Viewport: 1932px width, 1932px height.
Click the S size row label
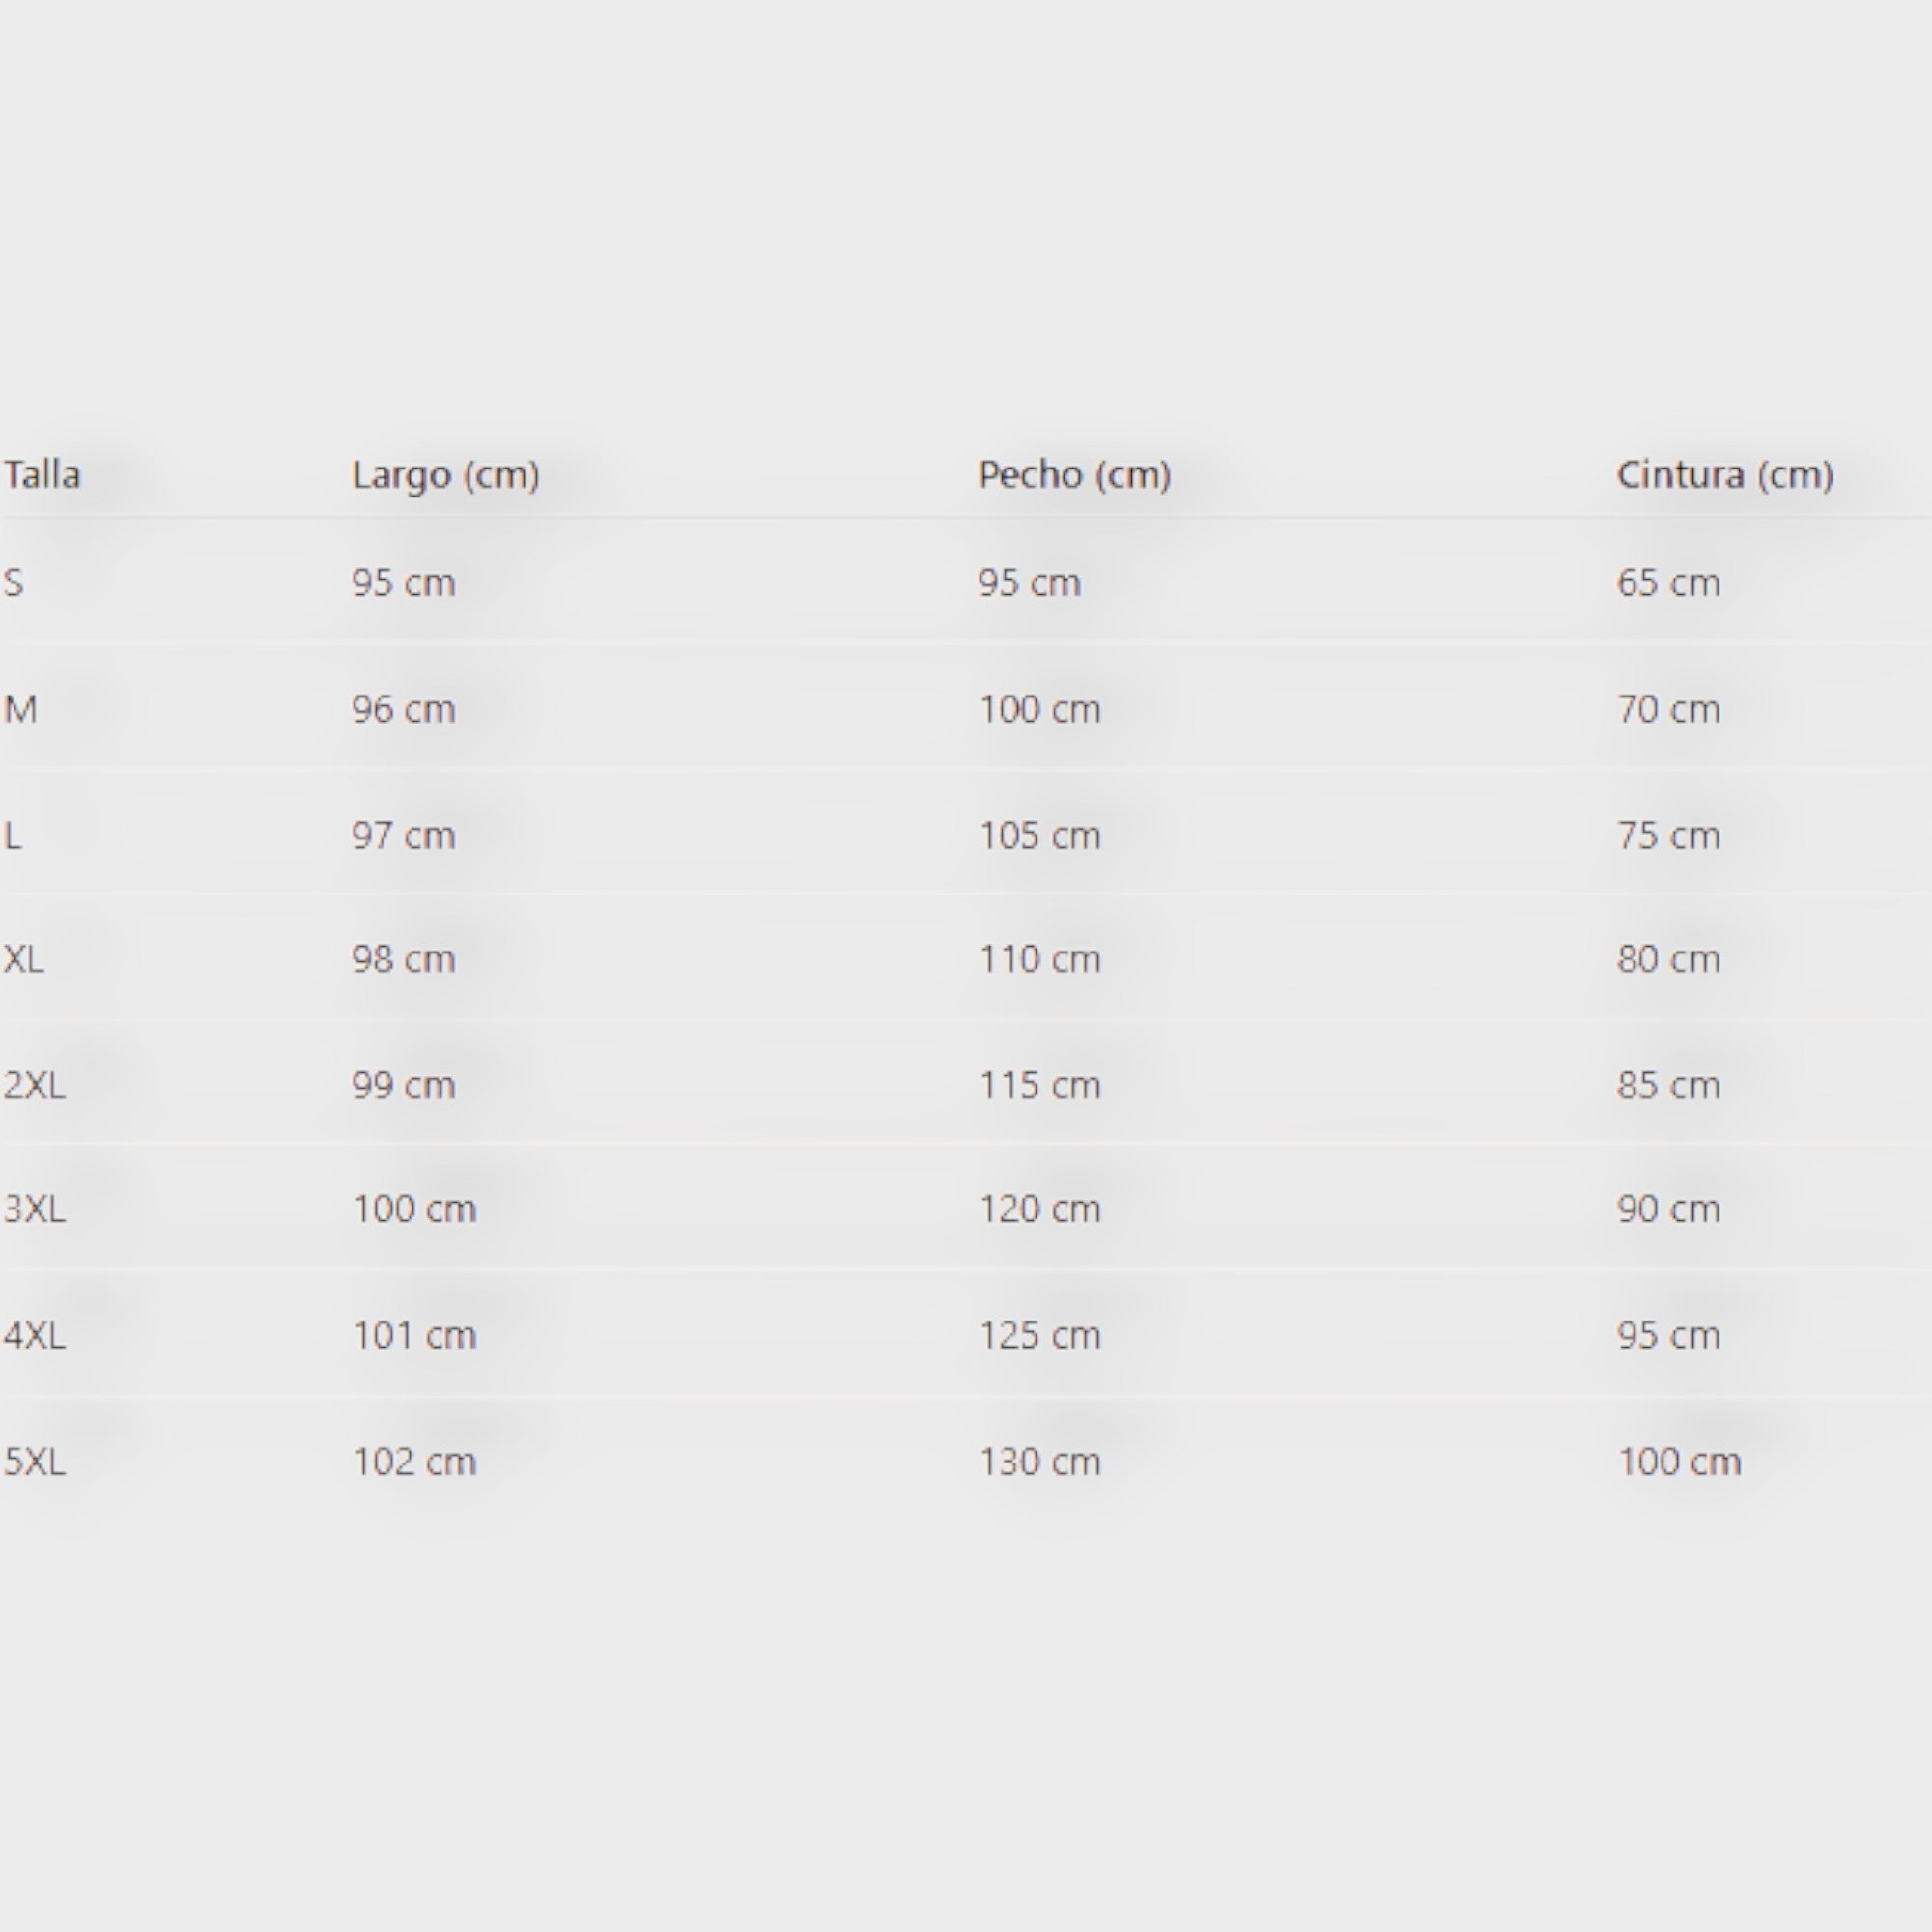[x=13, y=582]
